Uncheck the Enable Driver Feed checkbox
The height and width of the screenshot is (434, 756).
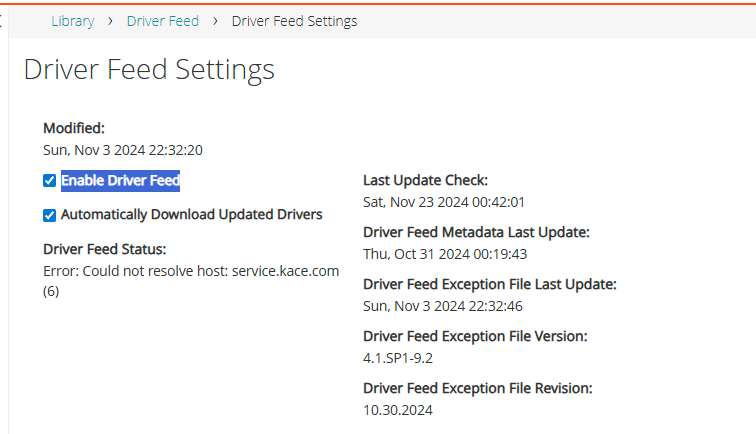[x=50, y=181]
